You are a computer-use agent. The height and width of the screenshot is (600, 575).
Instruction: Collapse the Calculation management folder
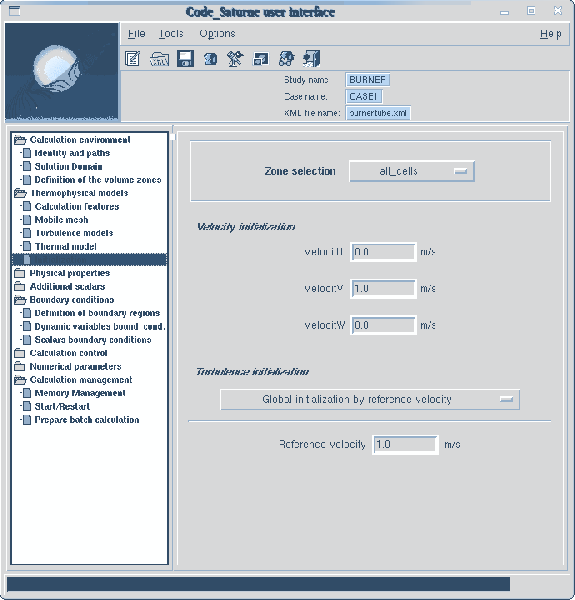(20, 380)
